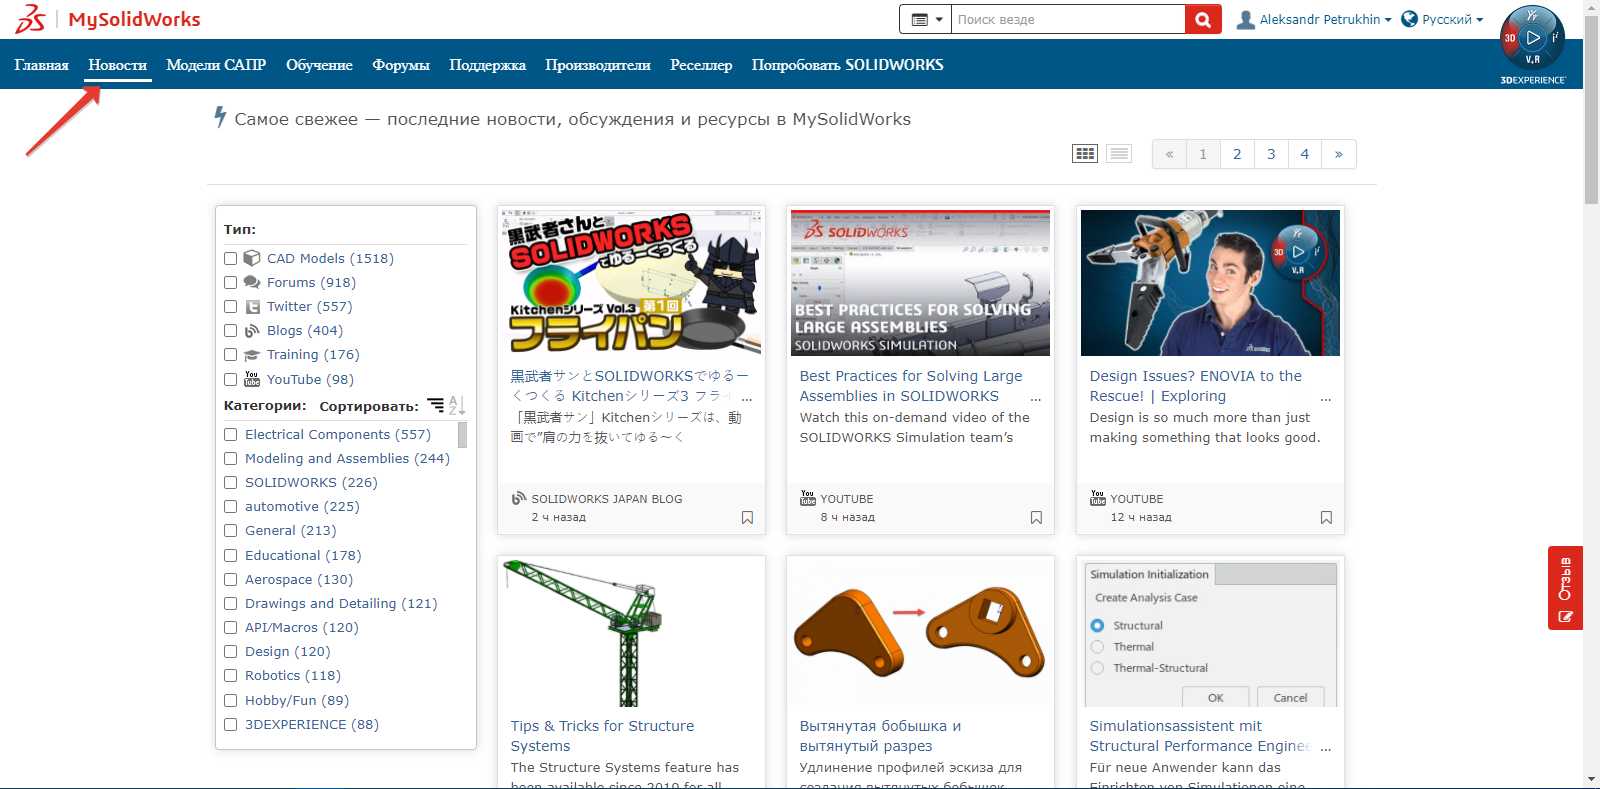The width and height of the screenshot is (1600, 789).
Task: Enable the CAD Models type filter
Action: pyautogui.click(x=231, y=259)
